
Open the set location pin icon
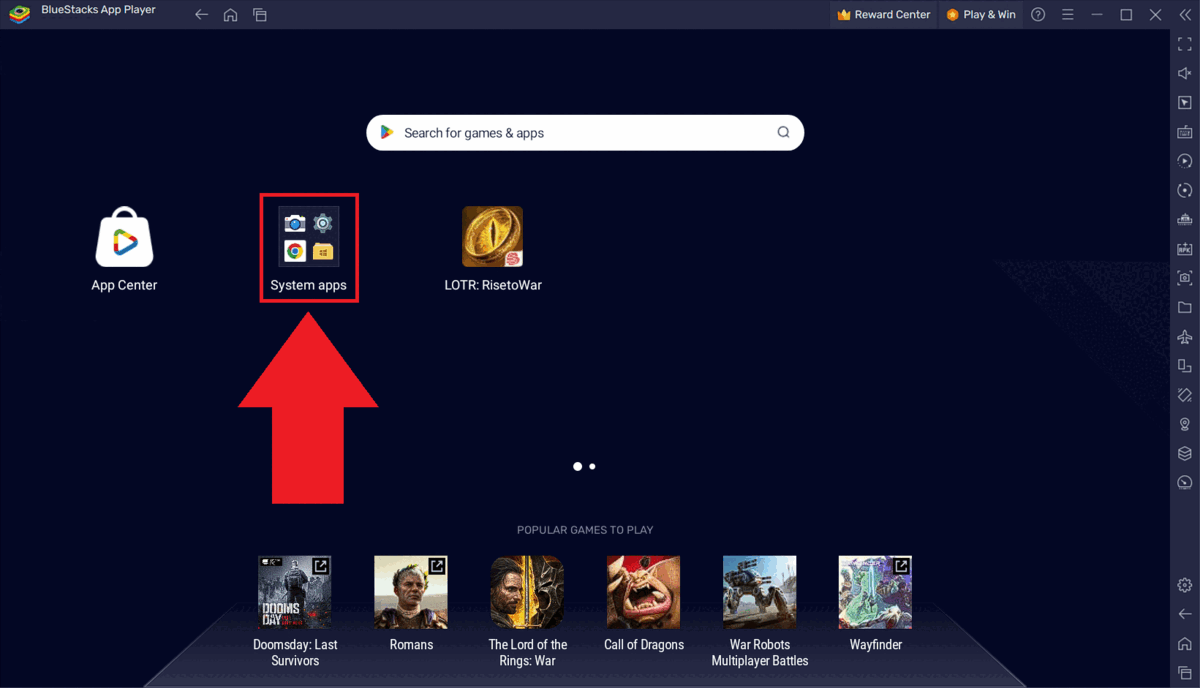pyautogui.click(x=1185, y=424)
